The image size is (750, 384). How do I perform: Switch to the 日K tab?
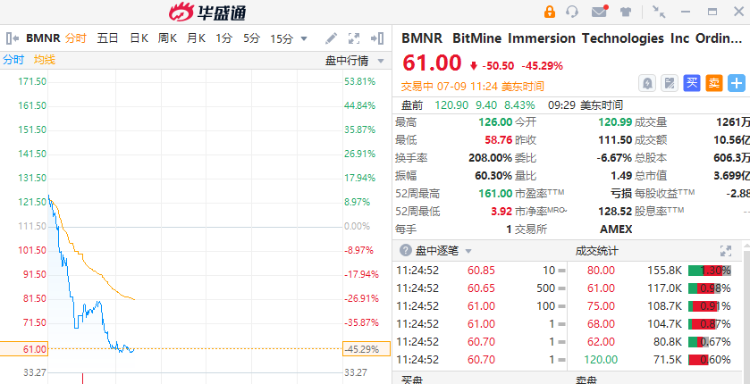pyautogui.click(x=139, y=38)
